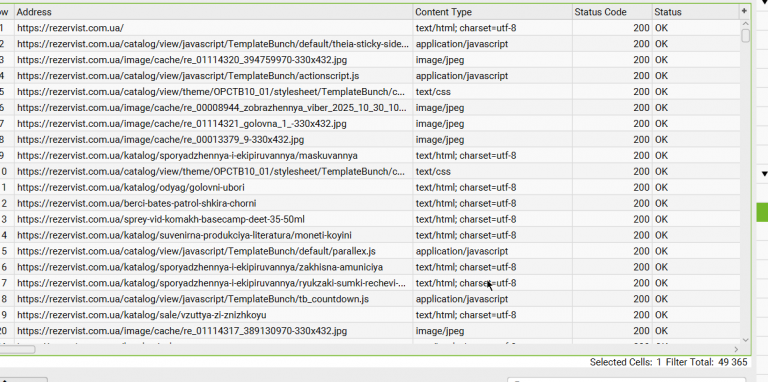Sort by the Status column header
Screen dimensions: 768x382
click(x=696, y=12)
